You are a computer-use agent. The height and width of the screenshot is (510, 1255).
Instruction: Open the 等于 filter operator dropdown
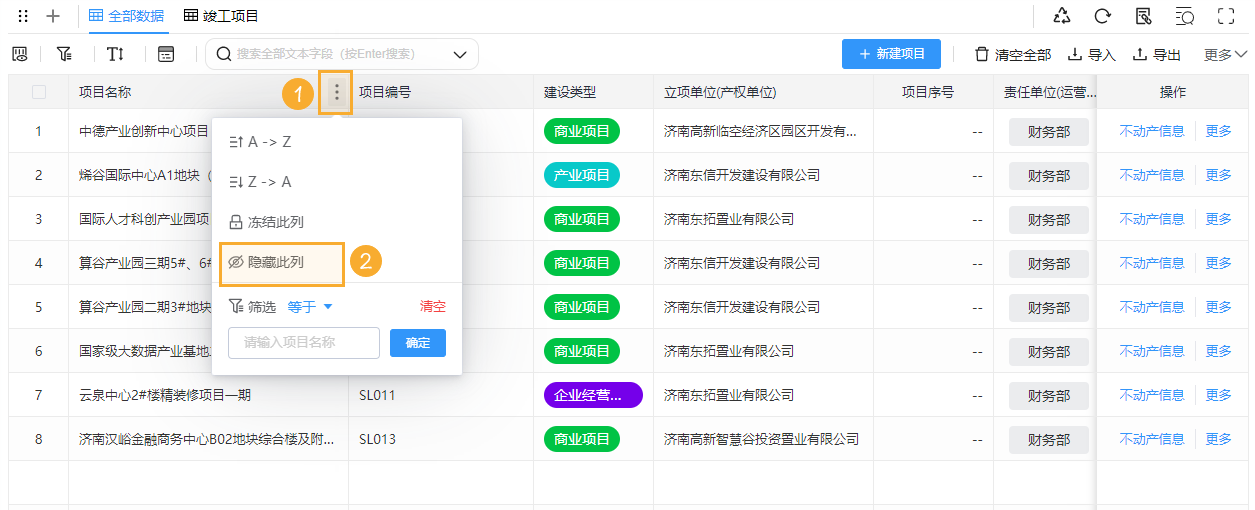(310, 307)
